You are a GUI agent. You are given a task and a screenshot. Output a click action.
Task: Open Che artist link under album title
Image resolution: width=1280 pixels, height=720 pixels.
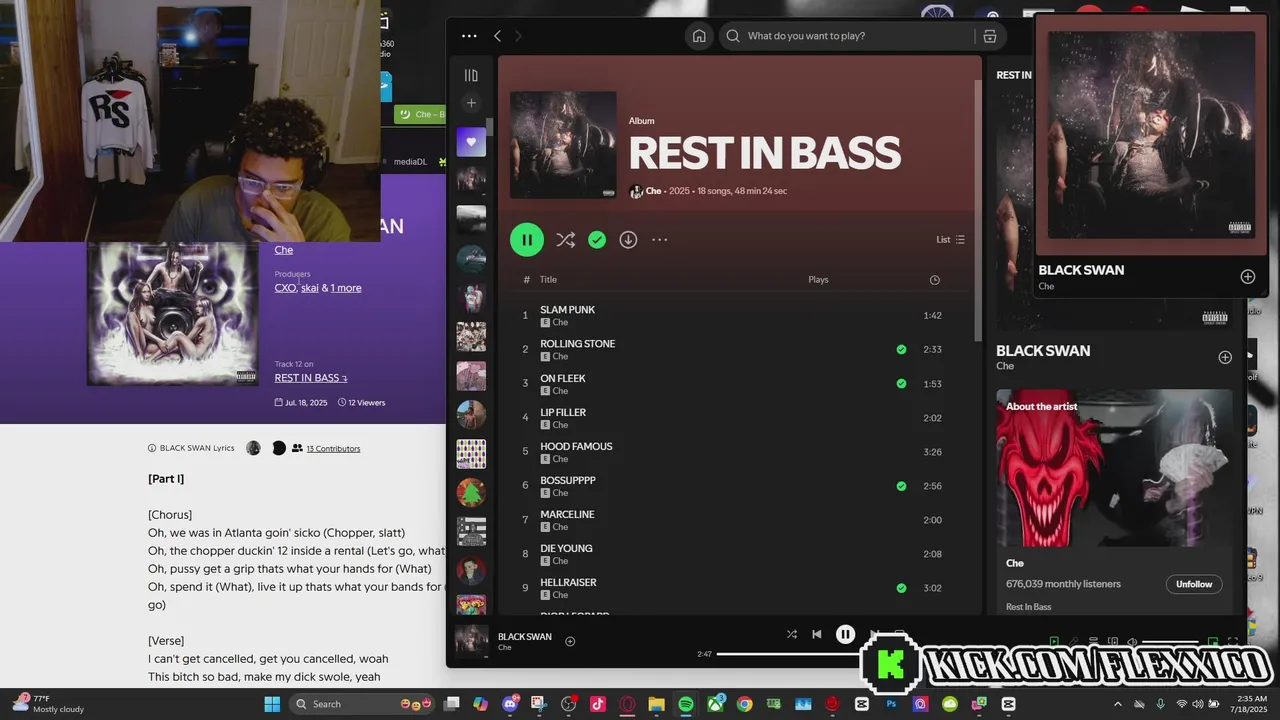point(653,191)
